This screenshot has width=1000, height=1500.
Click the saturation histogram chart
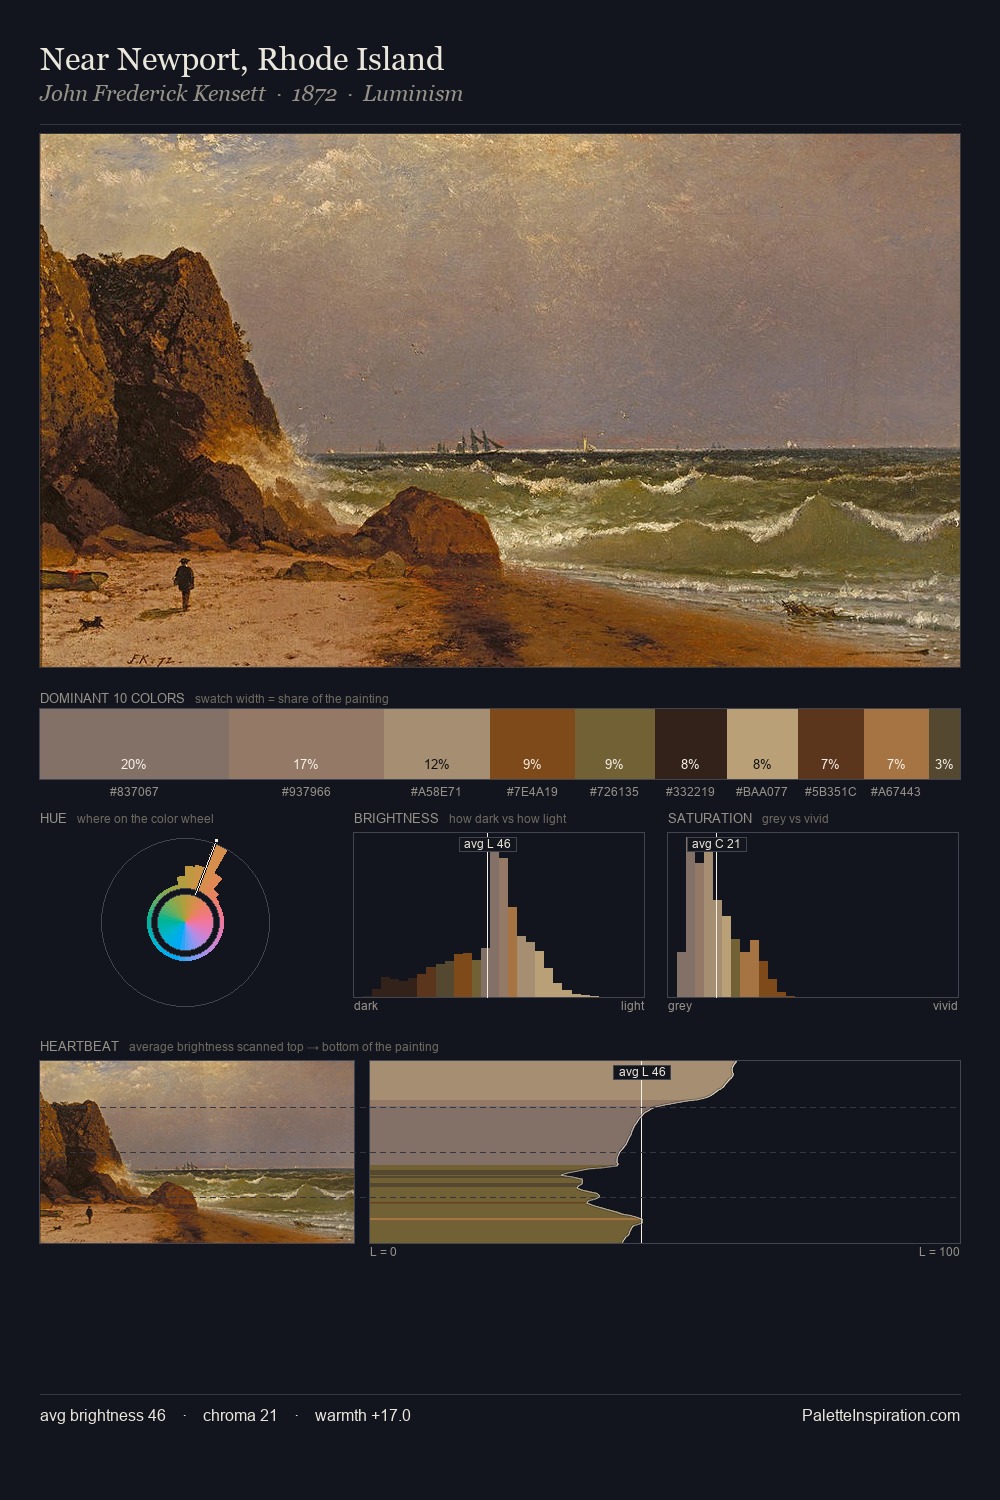[813, 915]
